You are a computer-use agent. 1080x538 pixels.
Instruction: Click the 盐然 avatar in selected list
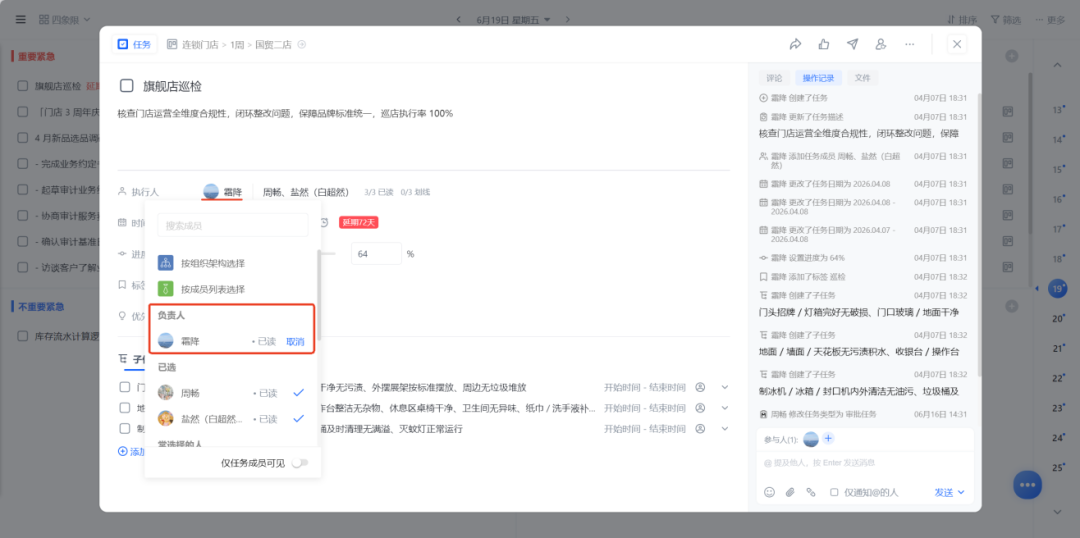coord(165,418)
